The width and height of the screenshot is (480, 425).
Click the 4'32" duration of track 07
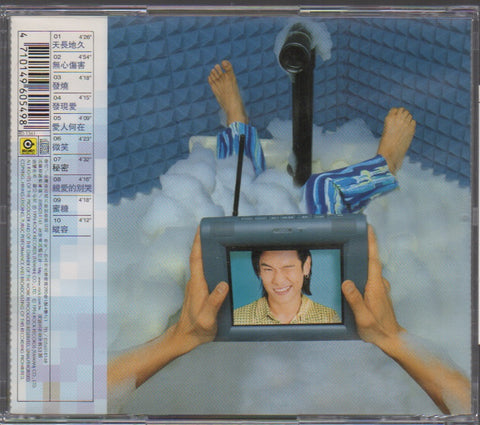click(85, 159)
